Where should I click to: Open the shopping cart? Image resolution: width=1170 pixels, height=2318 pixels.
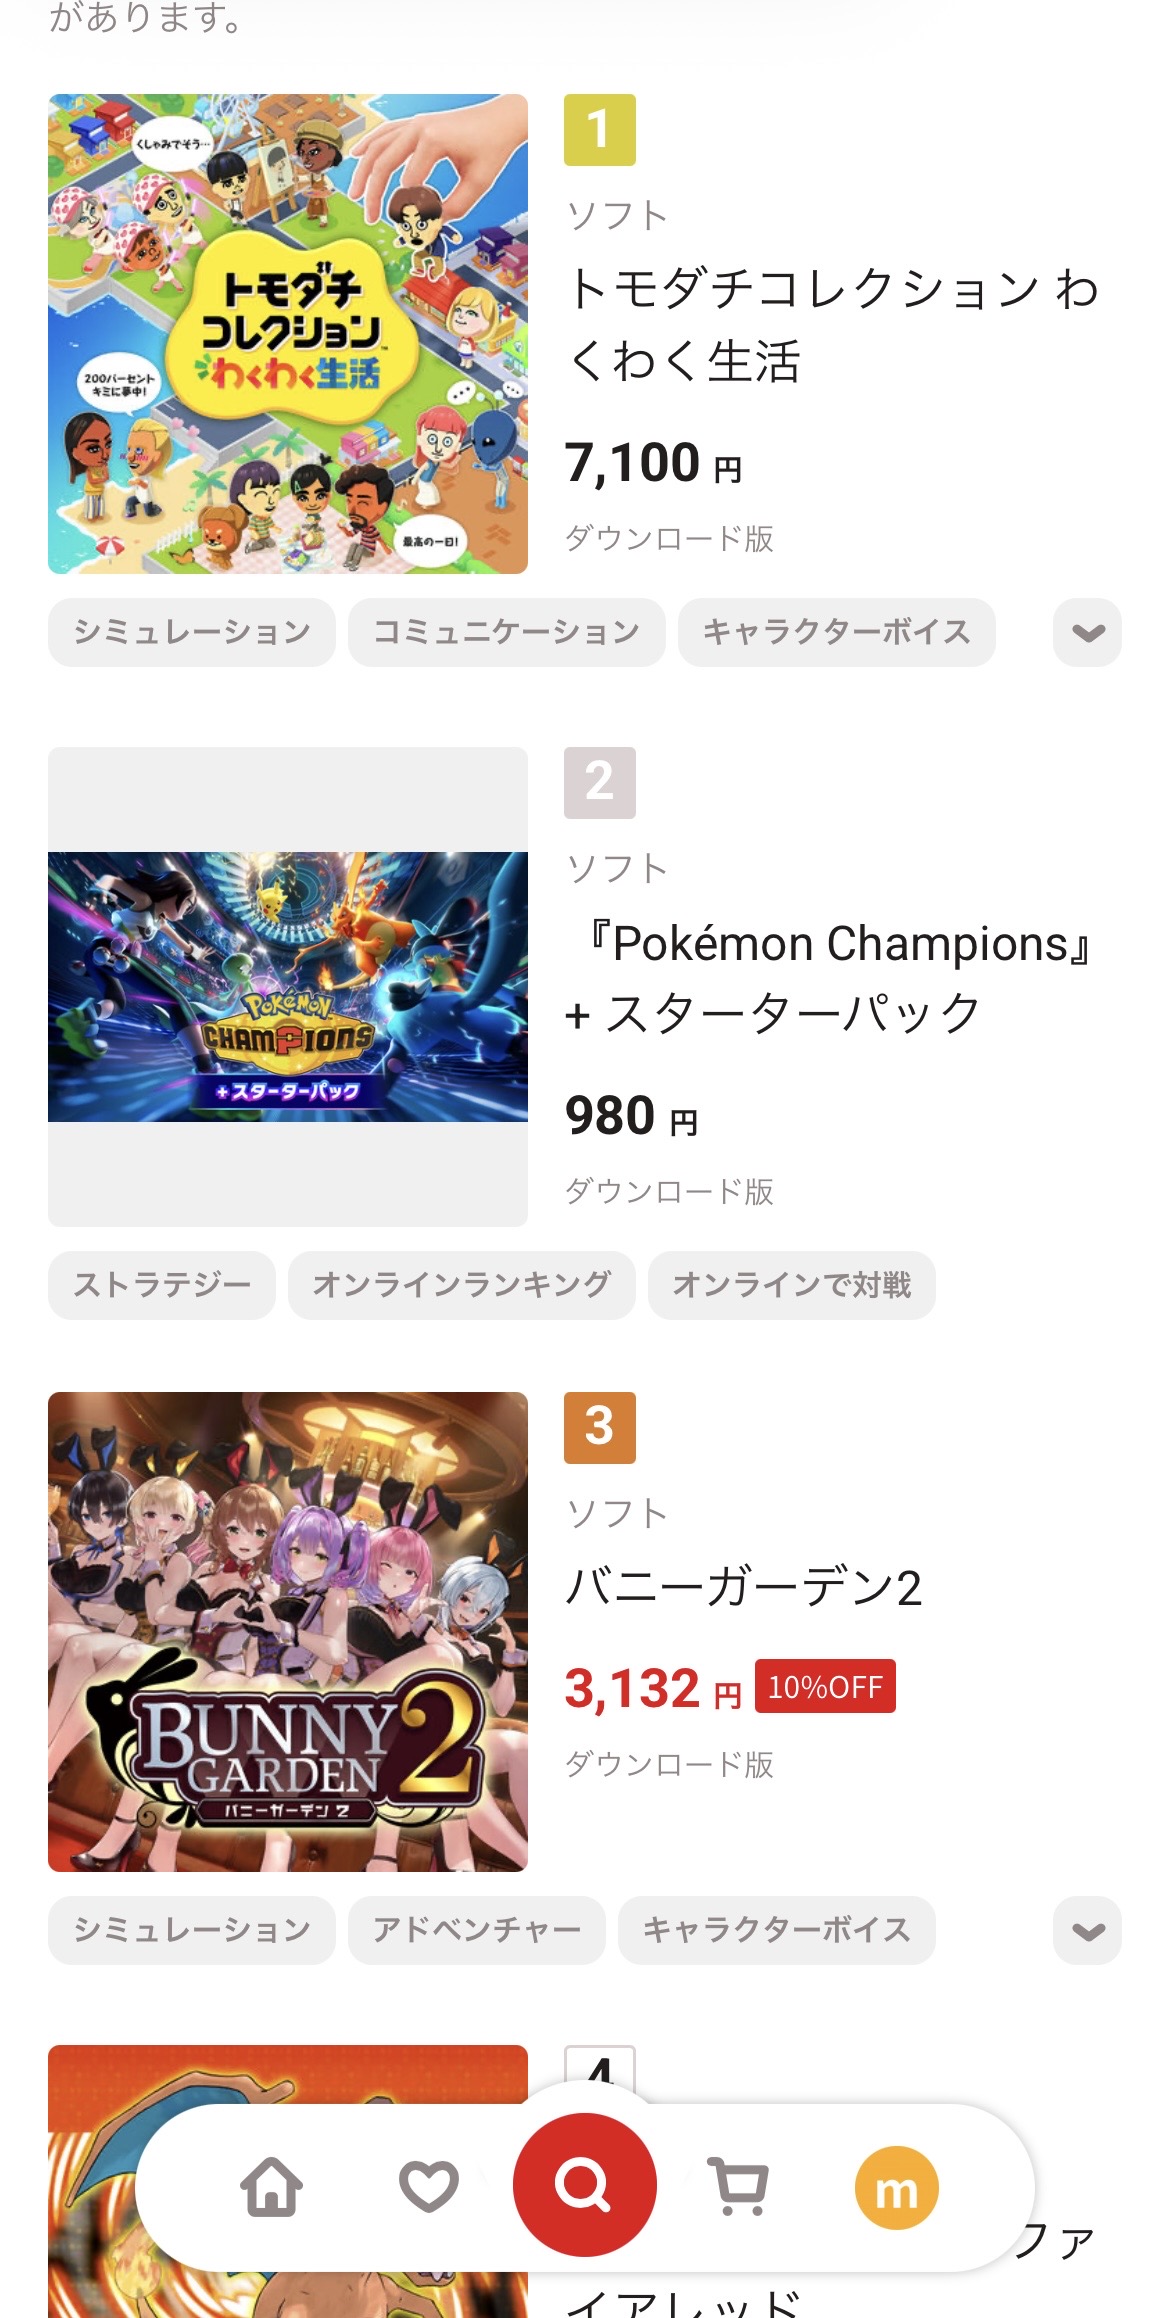tap(739, 2186)
